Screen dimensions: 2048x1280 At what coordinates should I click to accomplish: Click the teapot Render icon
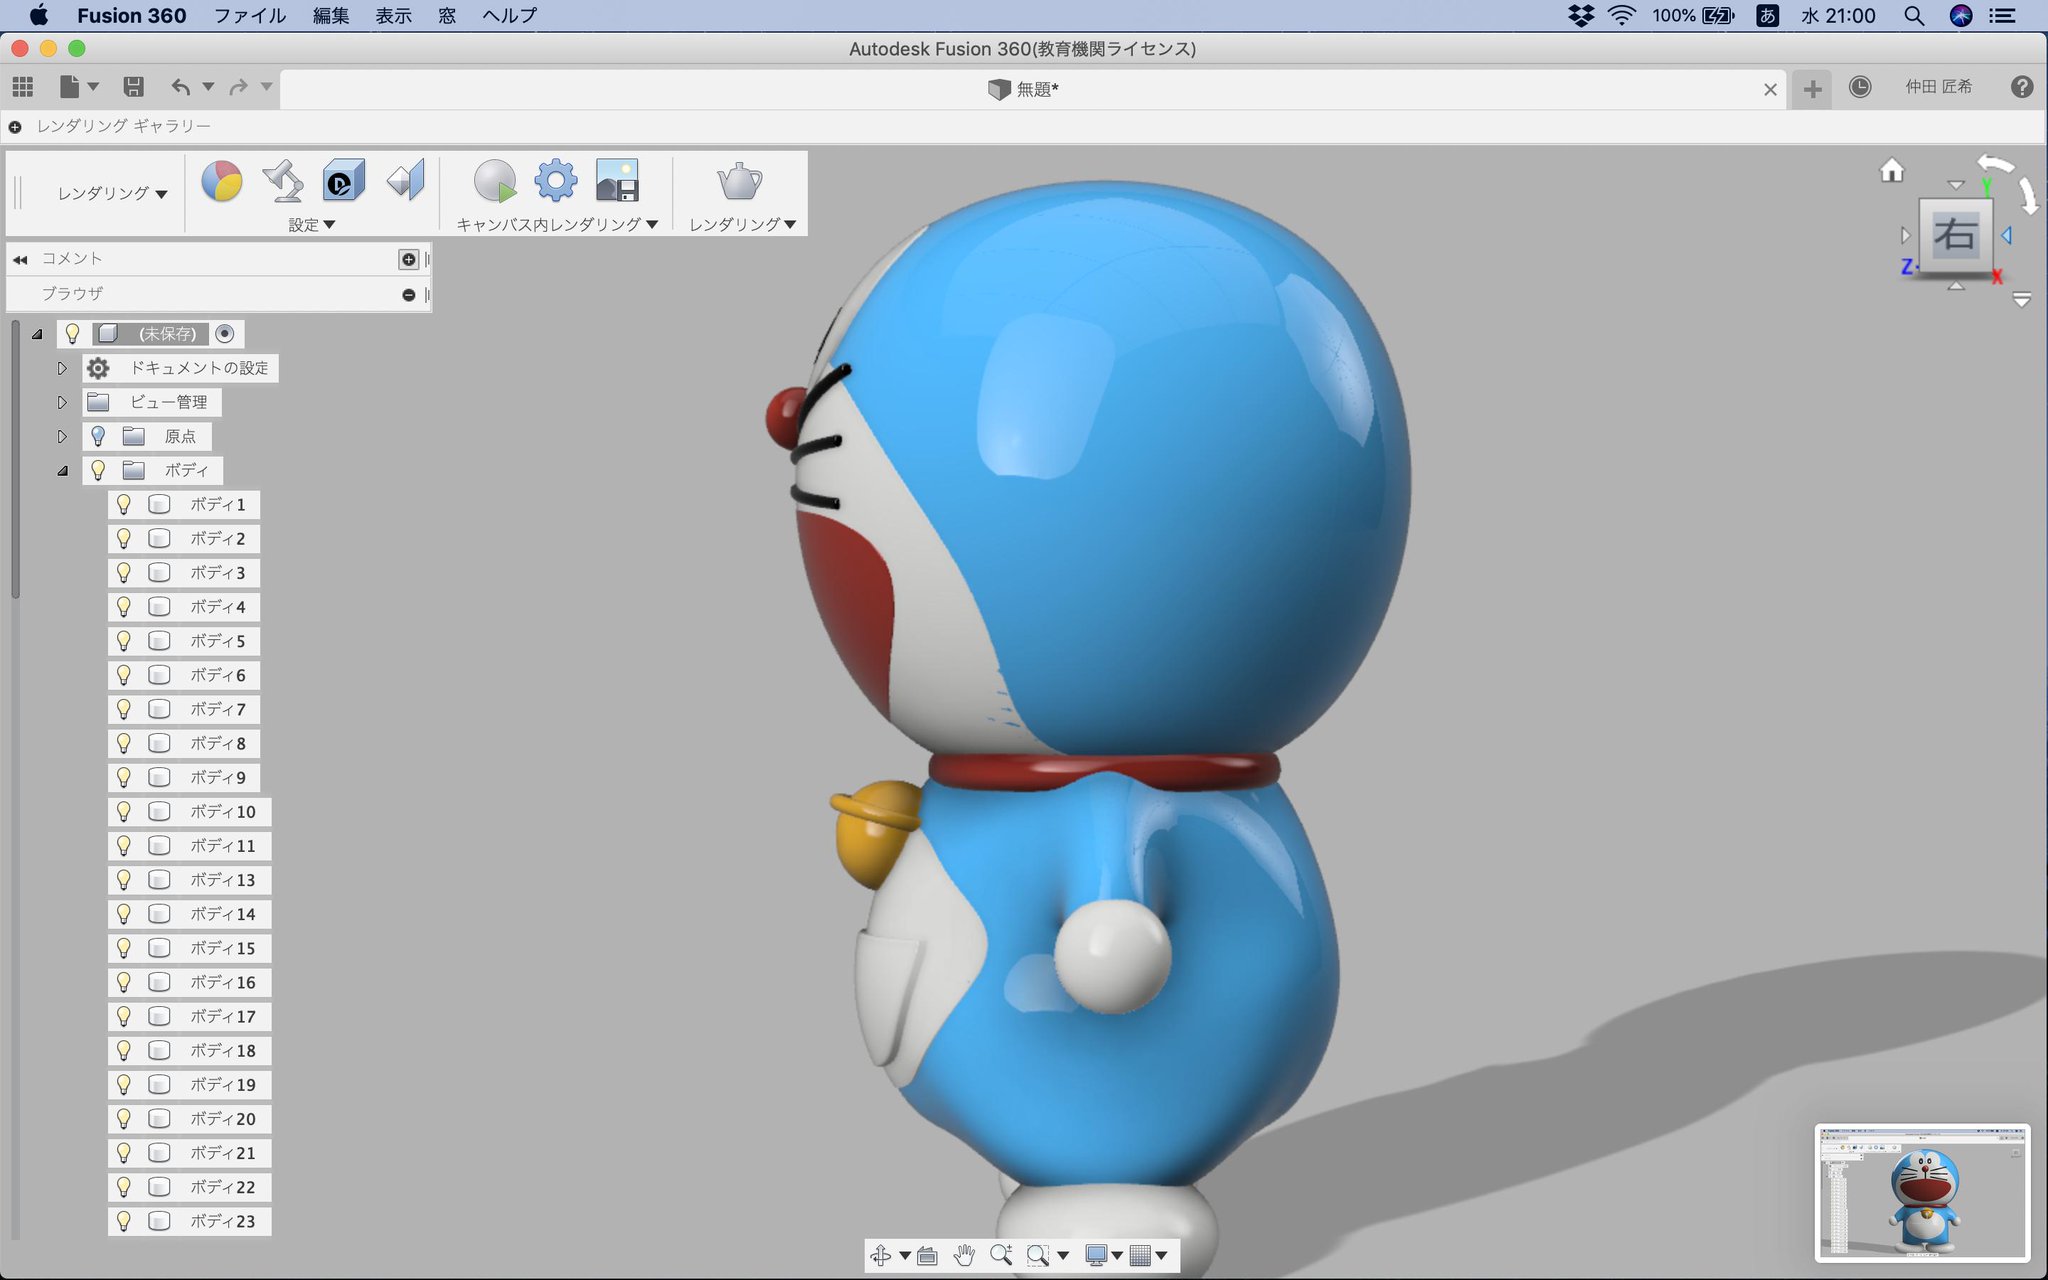pyautogui.click(x=739, y=182)
